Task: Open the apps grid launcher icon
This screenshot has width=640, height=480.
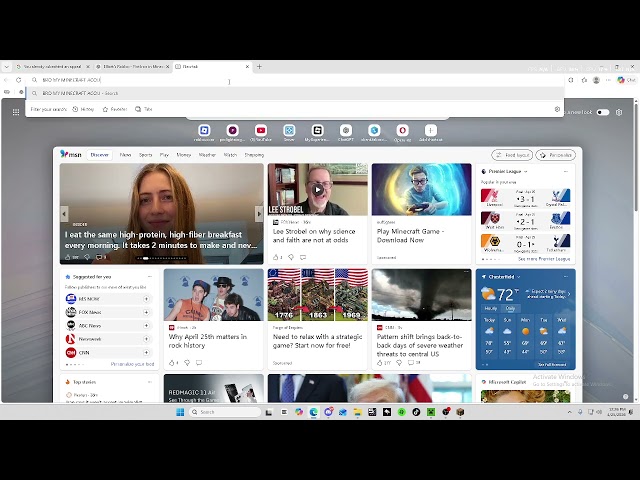Action: tap(16, 112)
